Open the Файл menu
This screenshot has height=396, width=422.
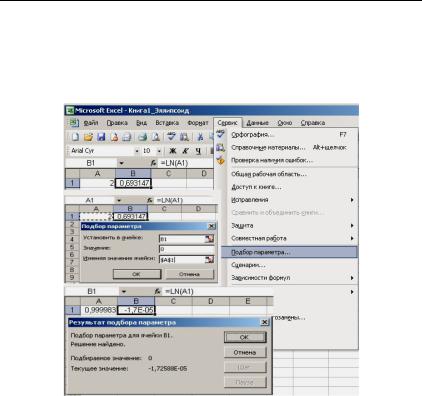click(91, 123)
